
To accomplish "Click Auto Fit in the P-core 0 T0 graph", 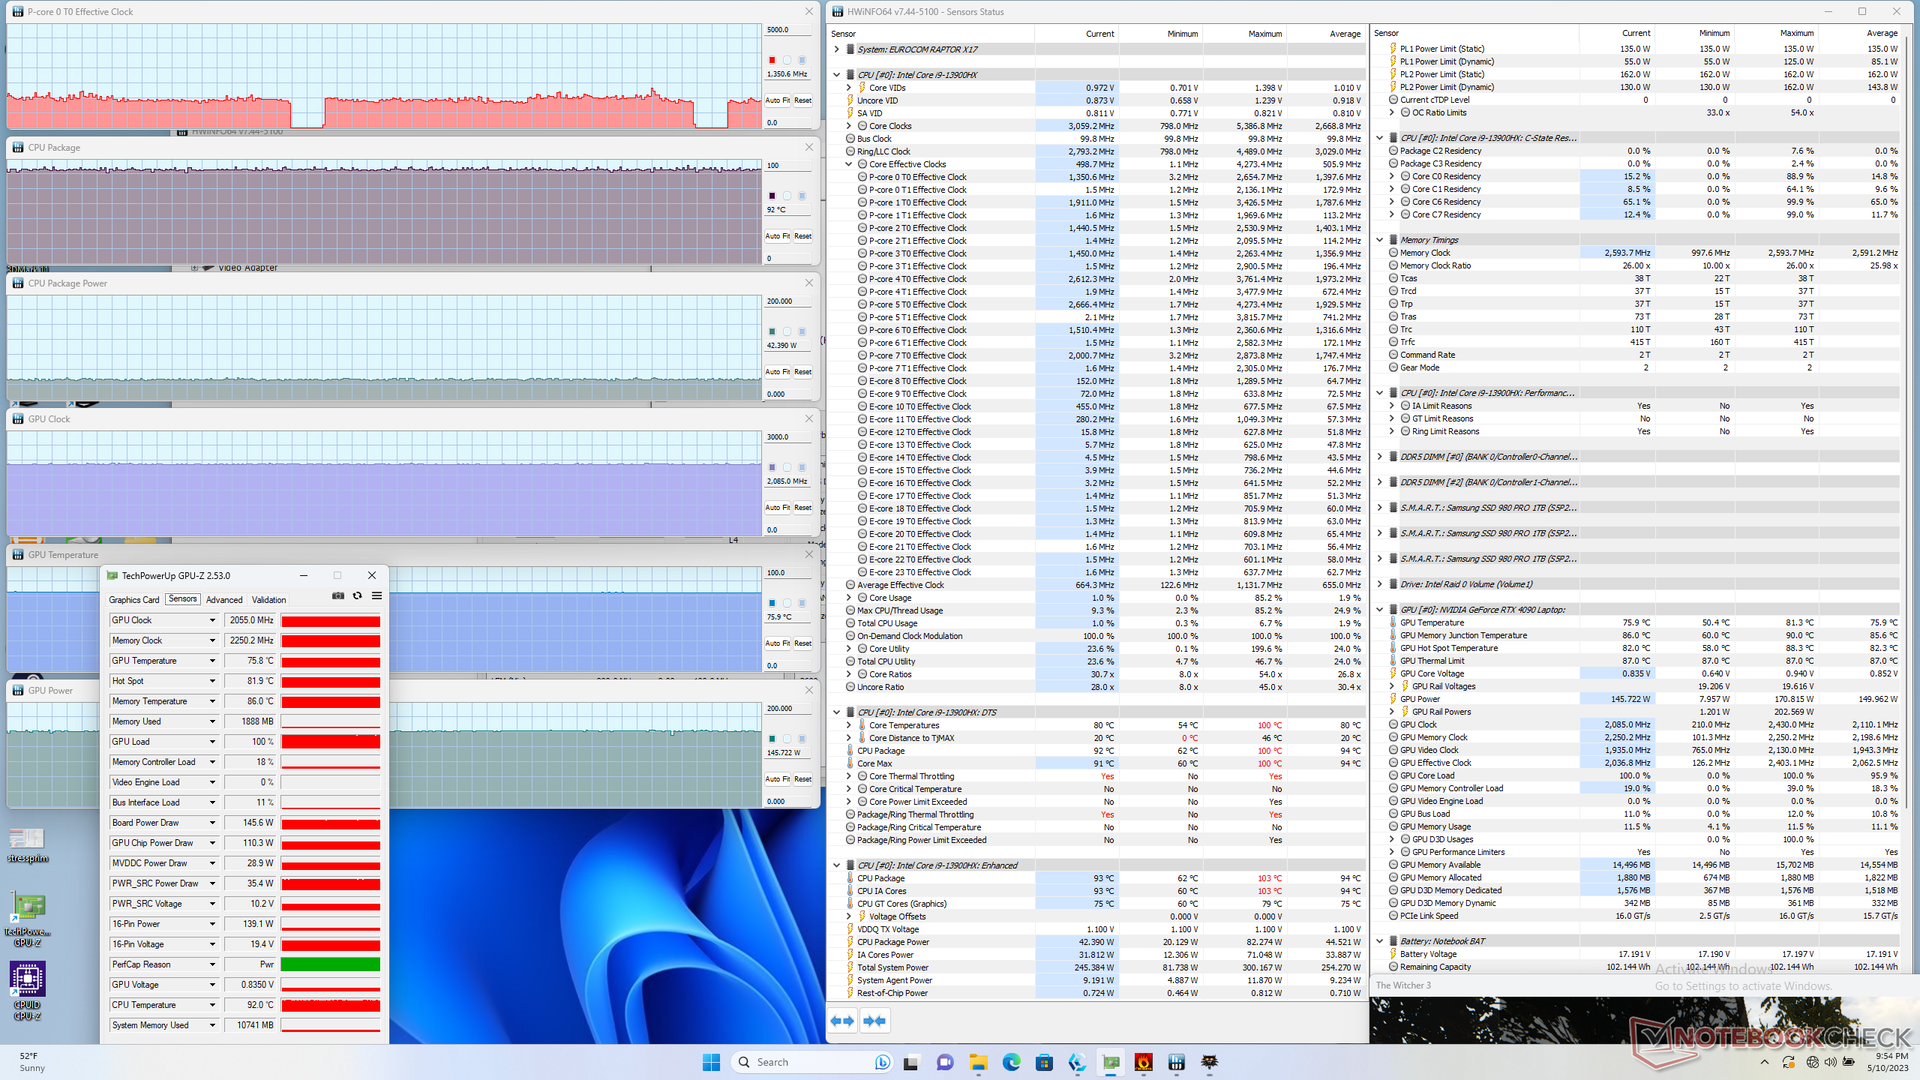I will point(778,100).
